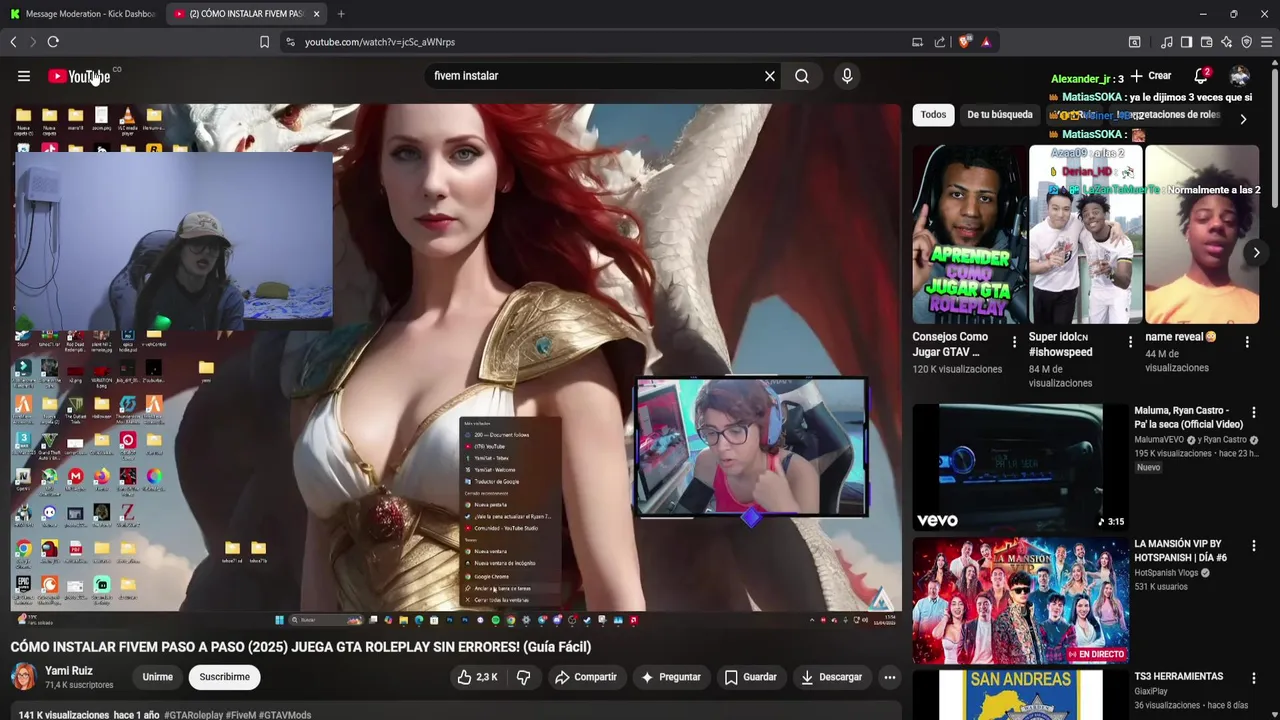Open LA MANSIÓN VIP live thumbnail

point(1020,601)
